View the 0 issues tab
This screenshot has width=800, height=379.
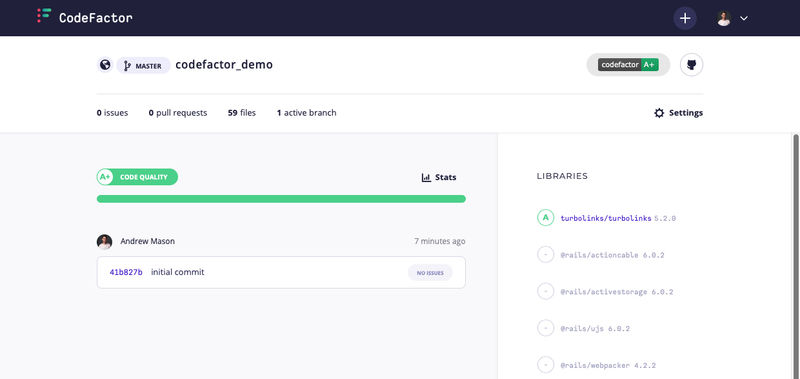coord(112,113)
